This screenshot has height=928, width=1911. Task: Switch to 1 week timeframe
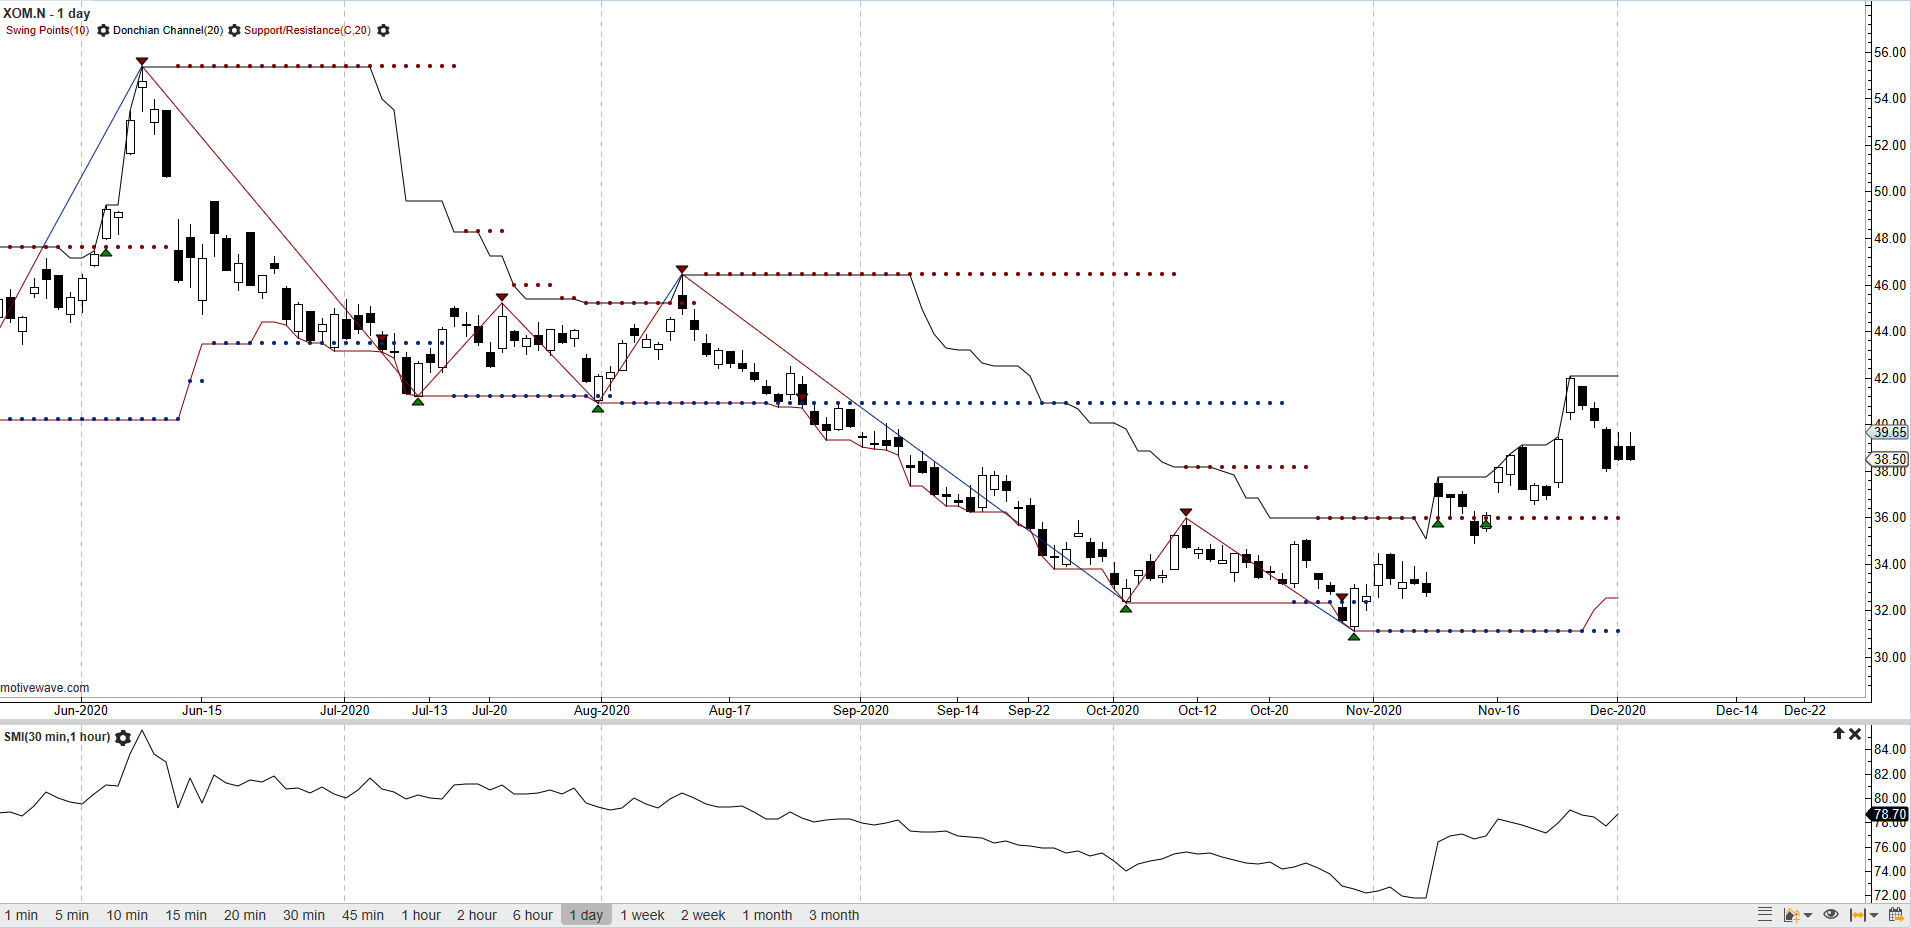[x=642, y=915]
